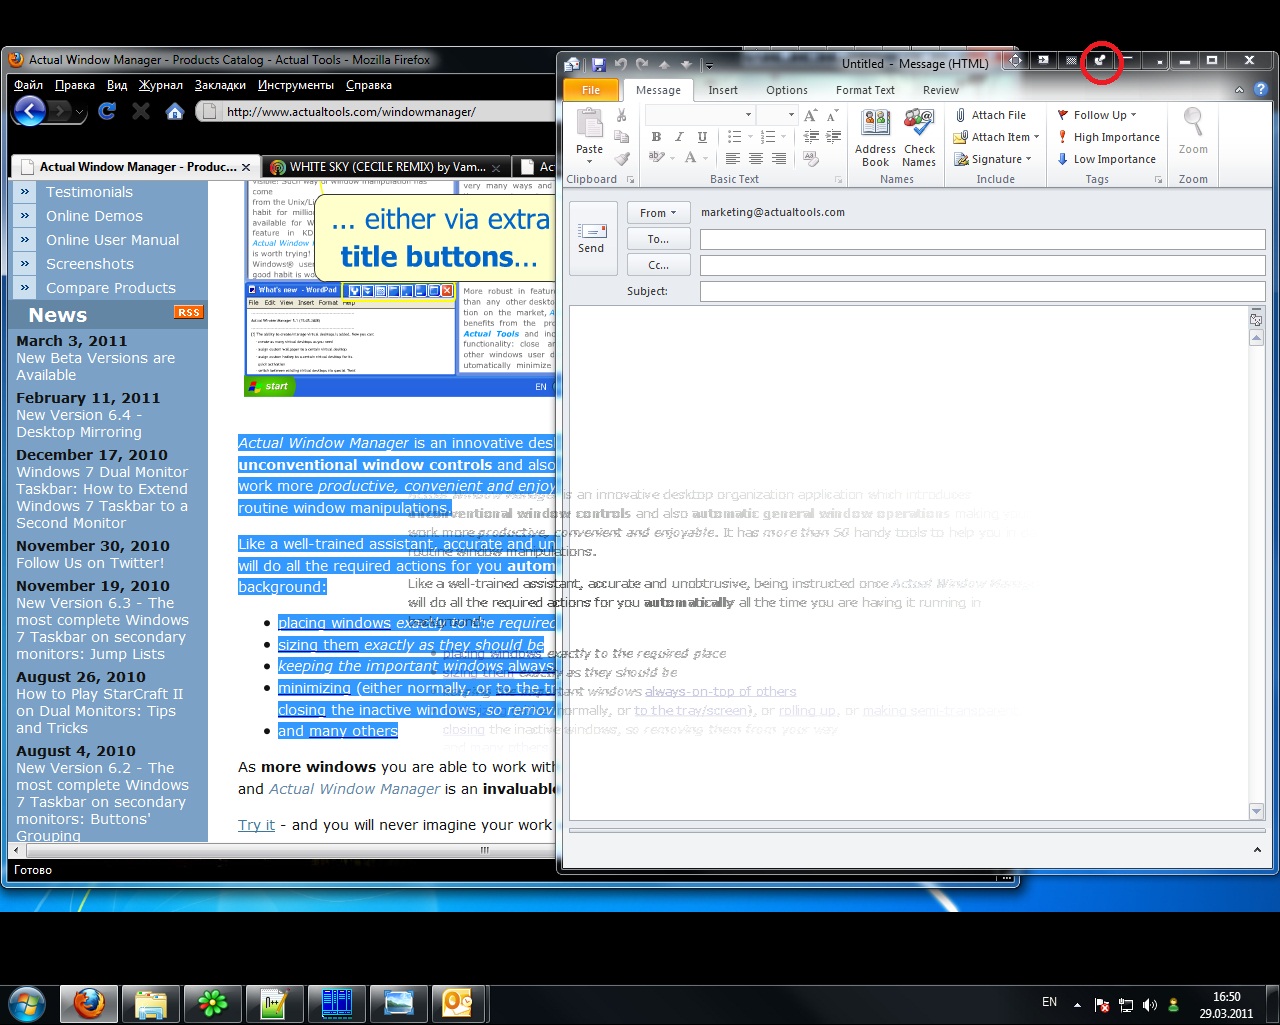Click the volume icon in the tray
Image resolution: width=1280 pixels, height=1025 pixels.
point(1150,1005)
